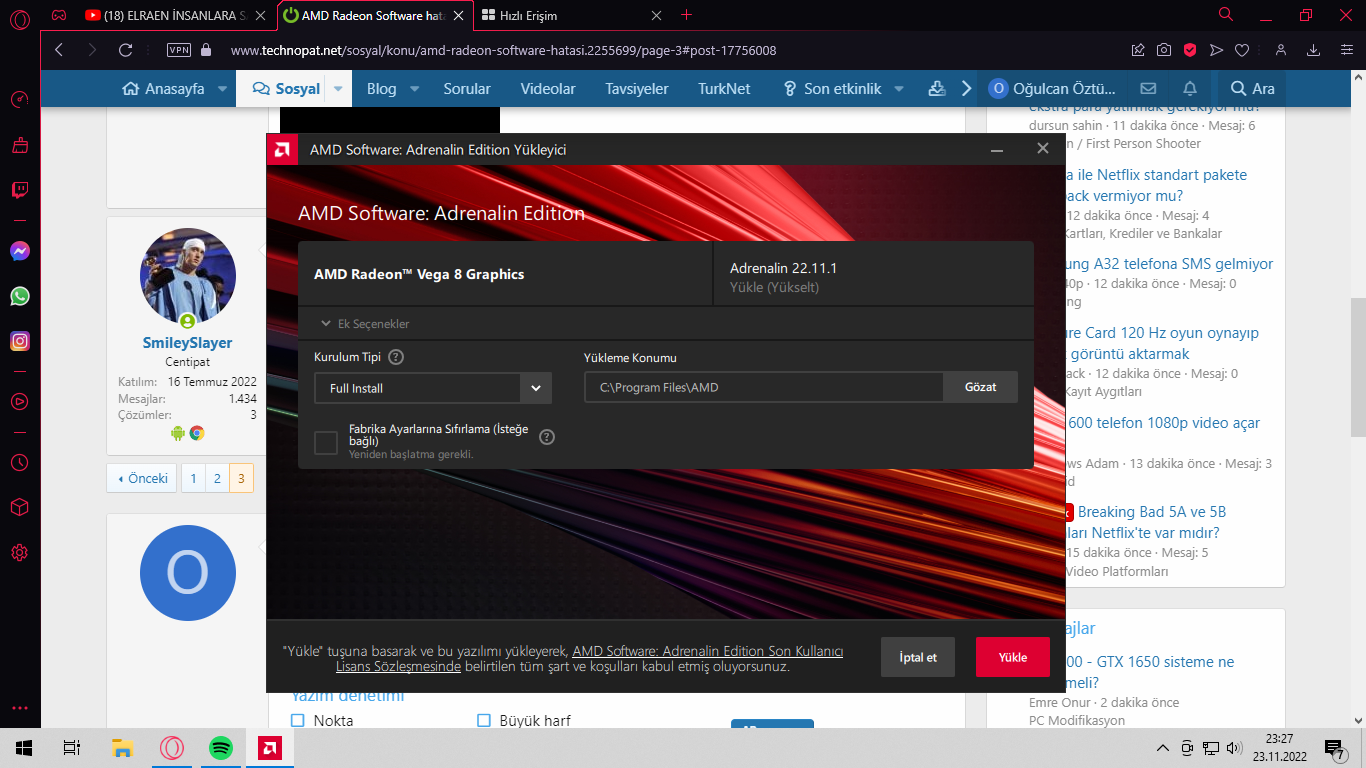
Task: Open Instagram in the Opera sidebar
Action: [20, 341]
